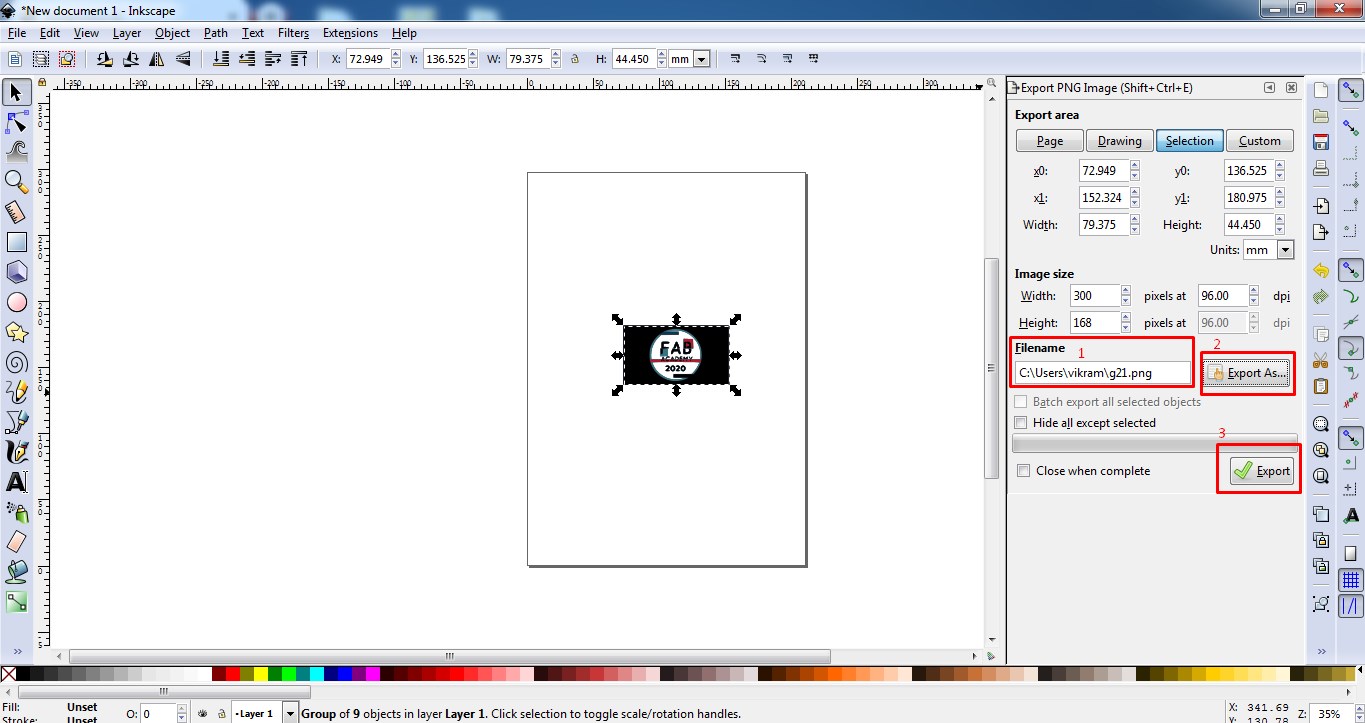Screen dimensions: 1365x723
Task: Increase opacity O: value stepper
Action: pyautogui.click(x=182, y=710)
